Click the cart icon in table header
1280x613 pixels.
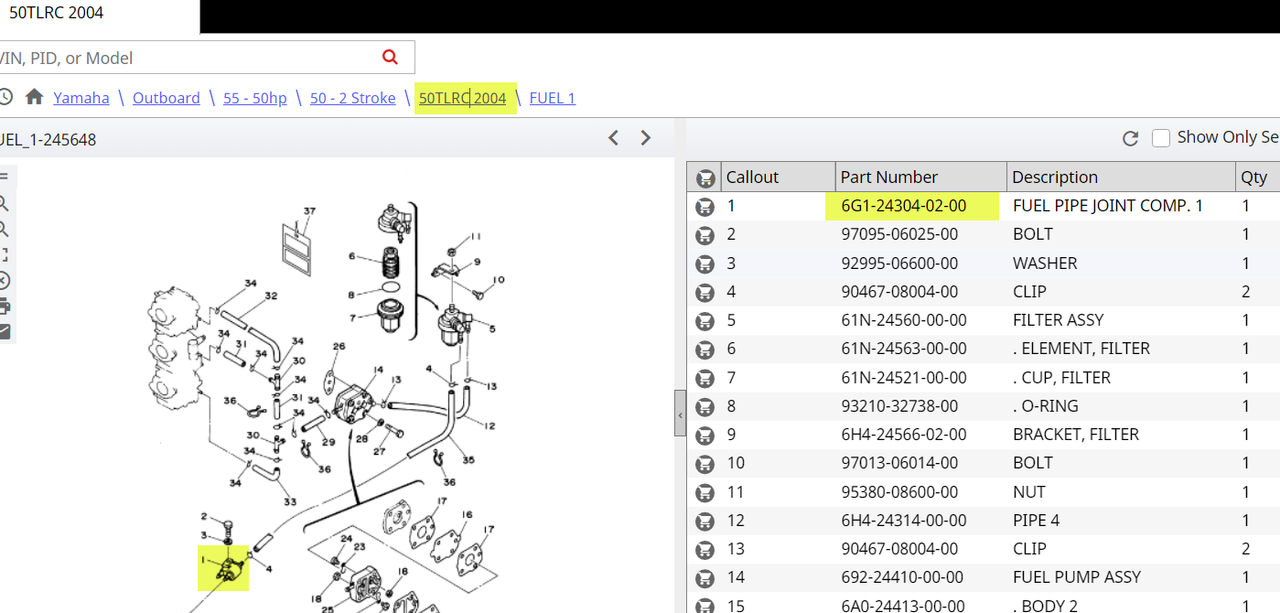[x=705, y=177]
